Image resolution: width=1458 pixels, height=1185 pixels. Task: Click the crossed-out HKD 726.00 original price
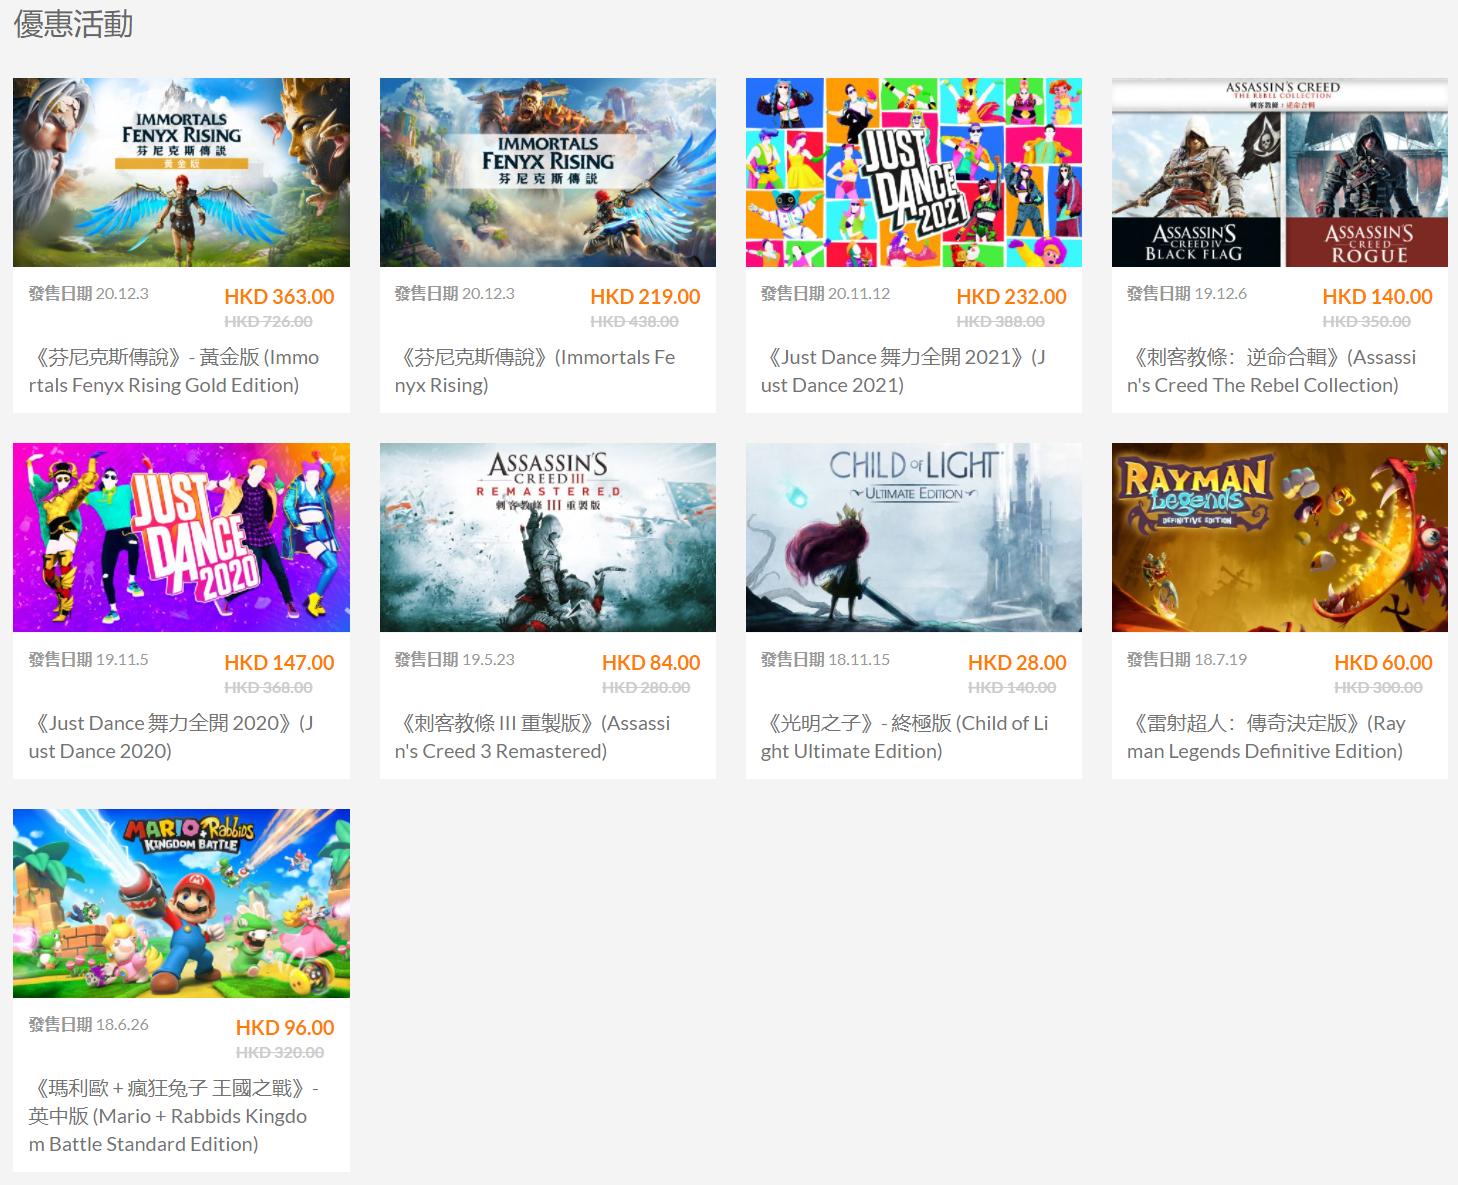click(268, 322)
